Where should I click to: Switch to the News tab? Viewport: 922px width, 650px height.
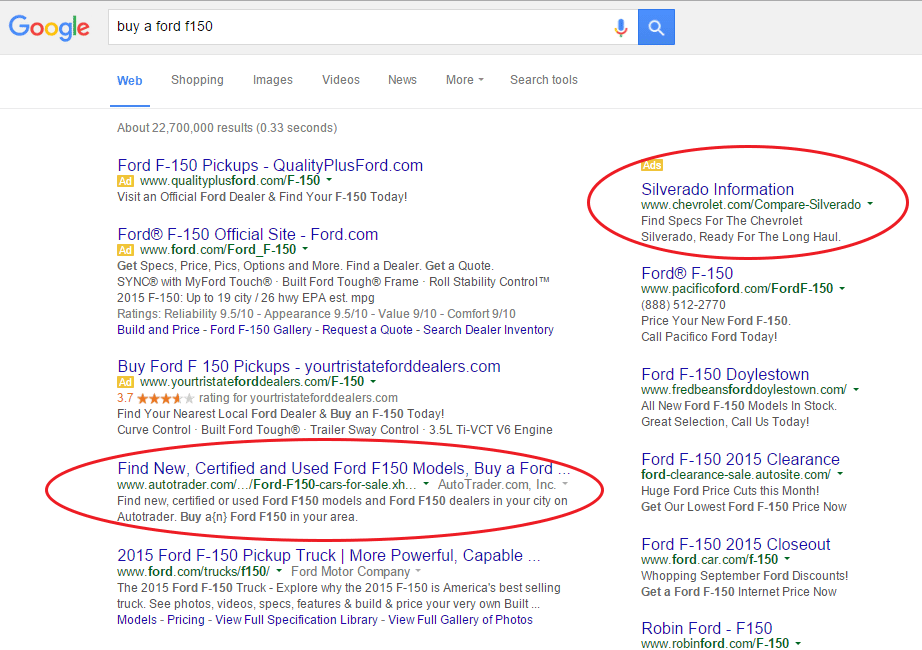coord(402,80)
